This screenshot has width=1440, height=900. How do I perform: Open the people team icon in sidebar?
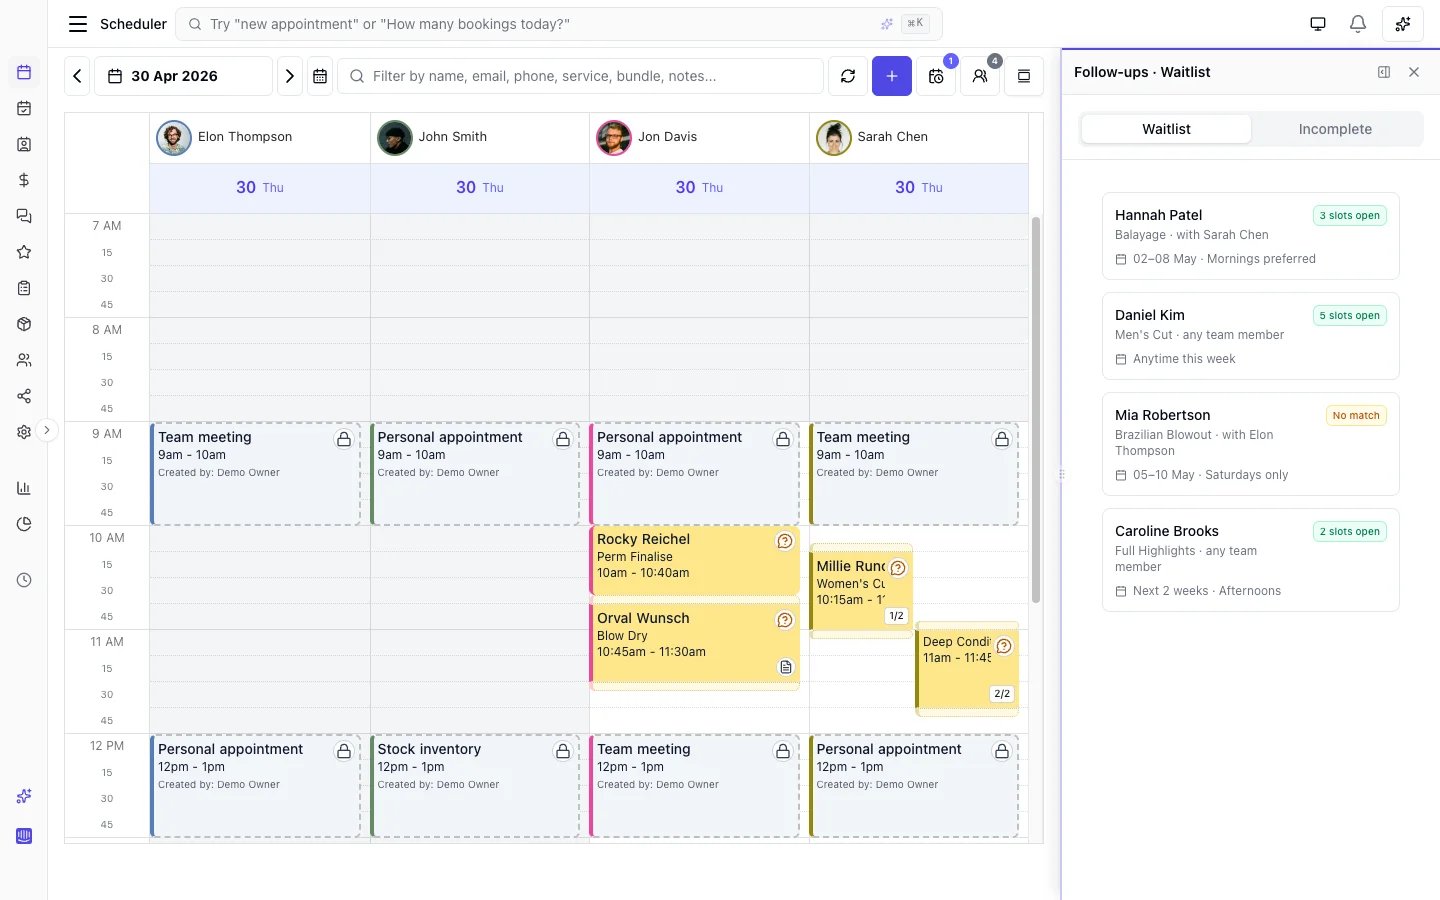(24, 360)
